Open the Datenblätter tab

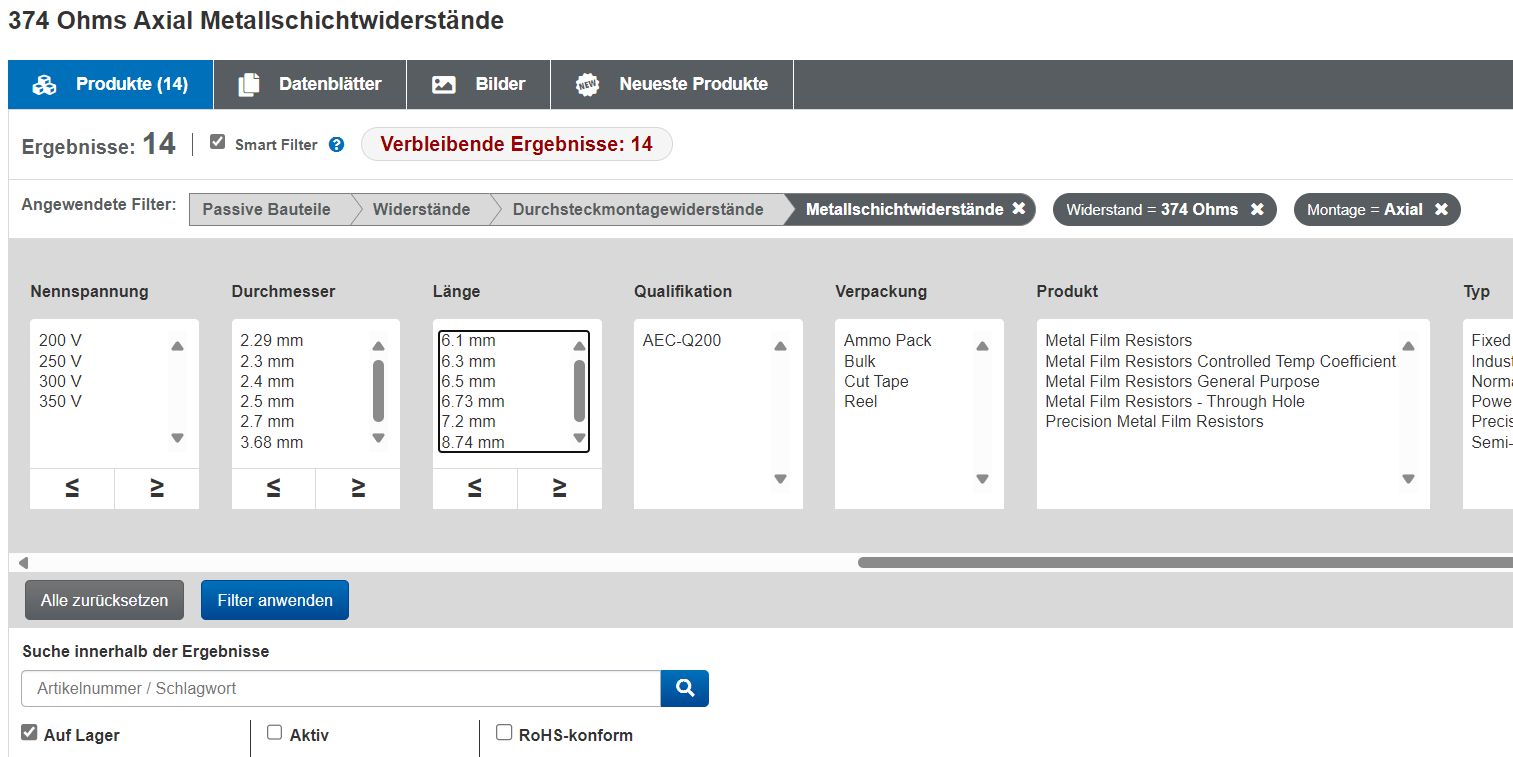point(310,84)
